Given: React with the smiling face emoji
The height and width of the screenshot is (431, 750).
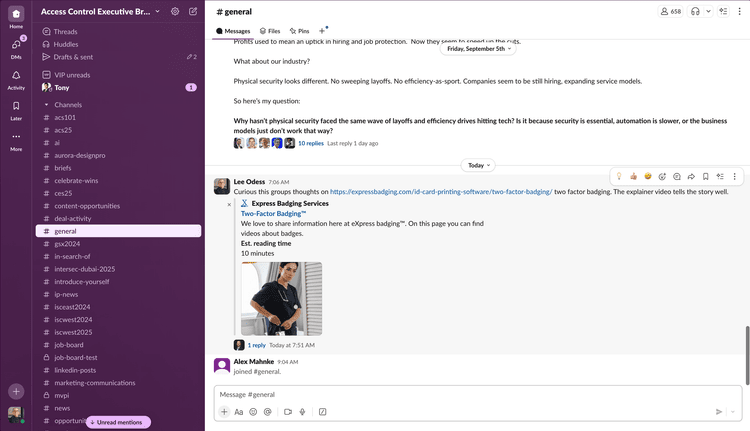Looking at the screenshot, I should point(648,177).
